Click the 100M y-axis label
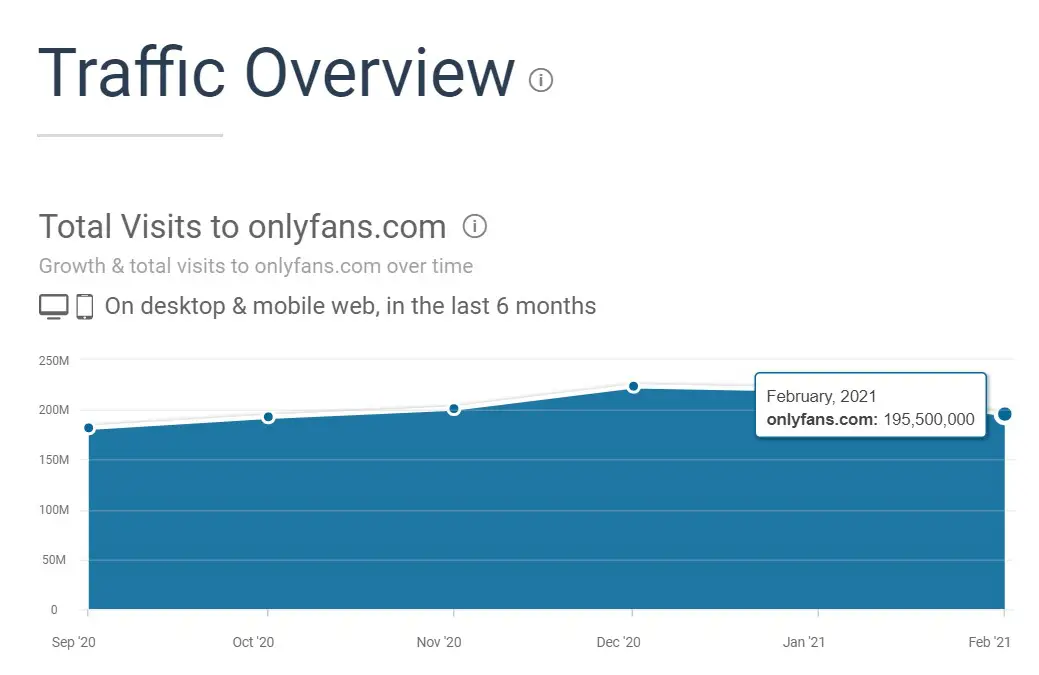The width and height of the screenshot is (1039, 675). (x=54, y=510)
